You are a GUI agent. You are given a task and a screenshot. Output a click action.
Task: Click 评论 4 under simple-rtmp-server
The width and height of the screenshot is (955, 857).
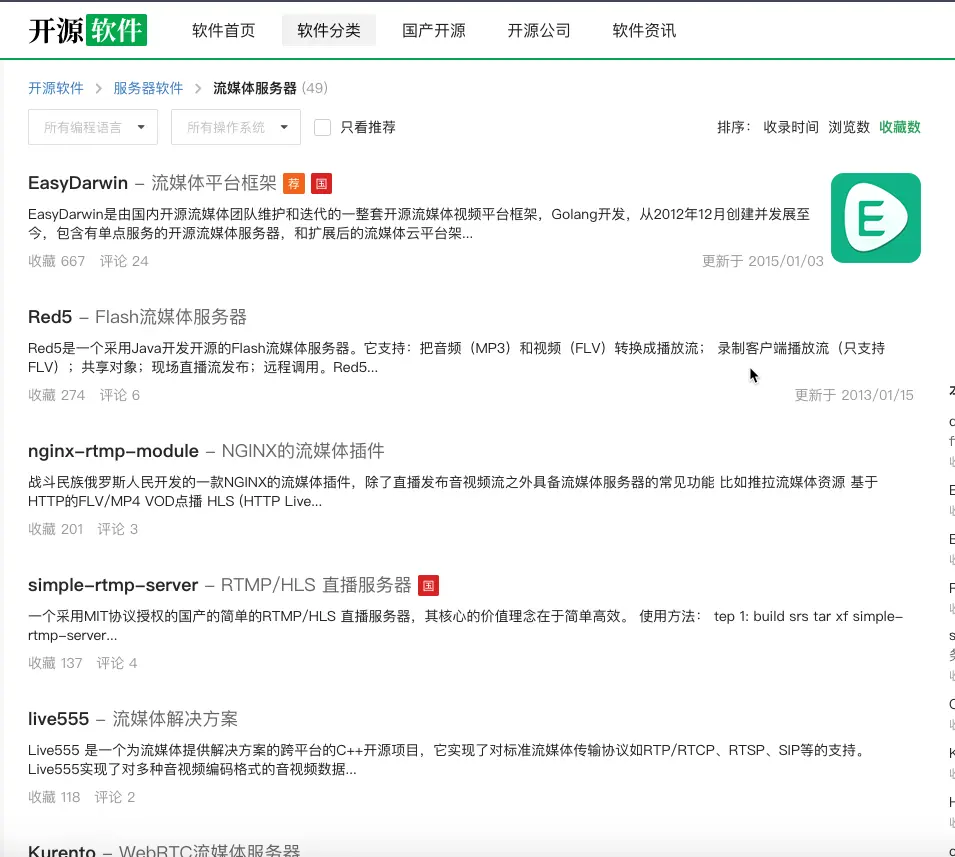coord(117,663)
